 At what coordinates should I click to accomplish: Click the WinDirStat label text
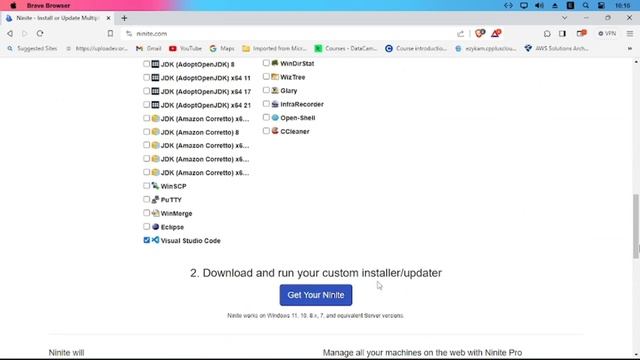point(297,63)
